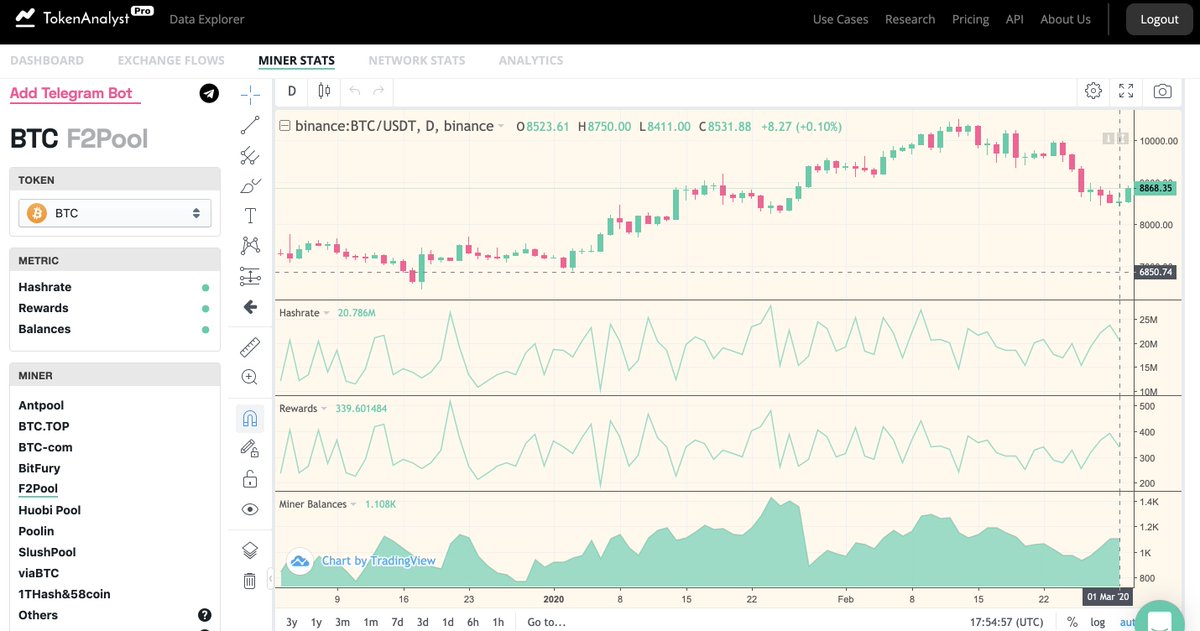
Task: Set the 7d time range
Action: (x=397, y=622)
